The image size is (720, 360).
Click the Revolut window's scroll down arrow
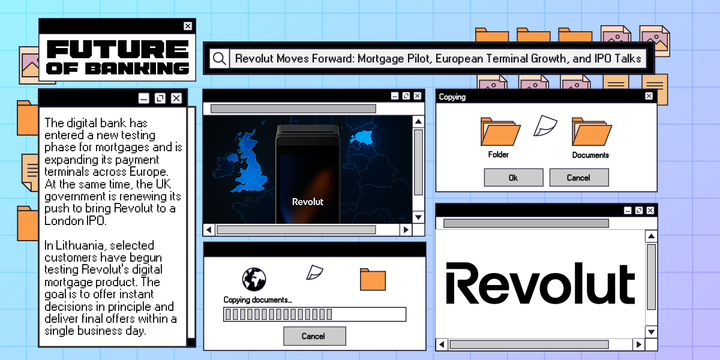[651, 332]
